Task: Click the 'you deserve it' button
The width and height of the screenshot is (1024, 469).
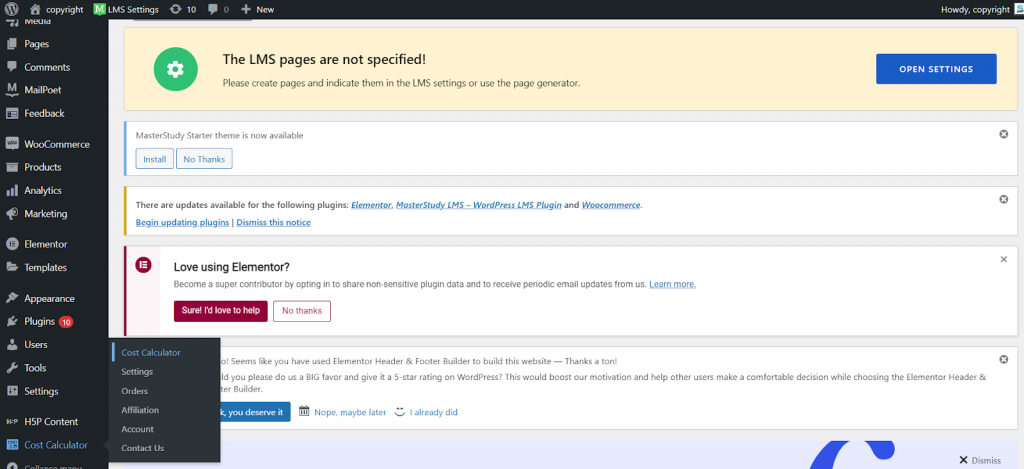Action: (x=255, y=412)
